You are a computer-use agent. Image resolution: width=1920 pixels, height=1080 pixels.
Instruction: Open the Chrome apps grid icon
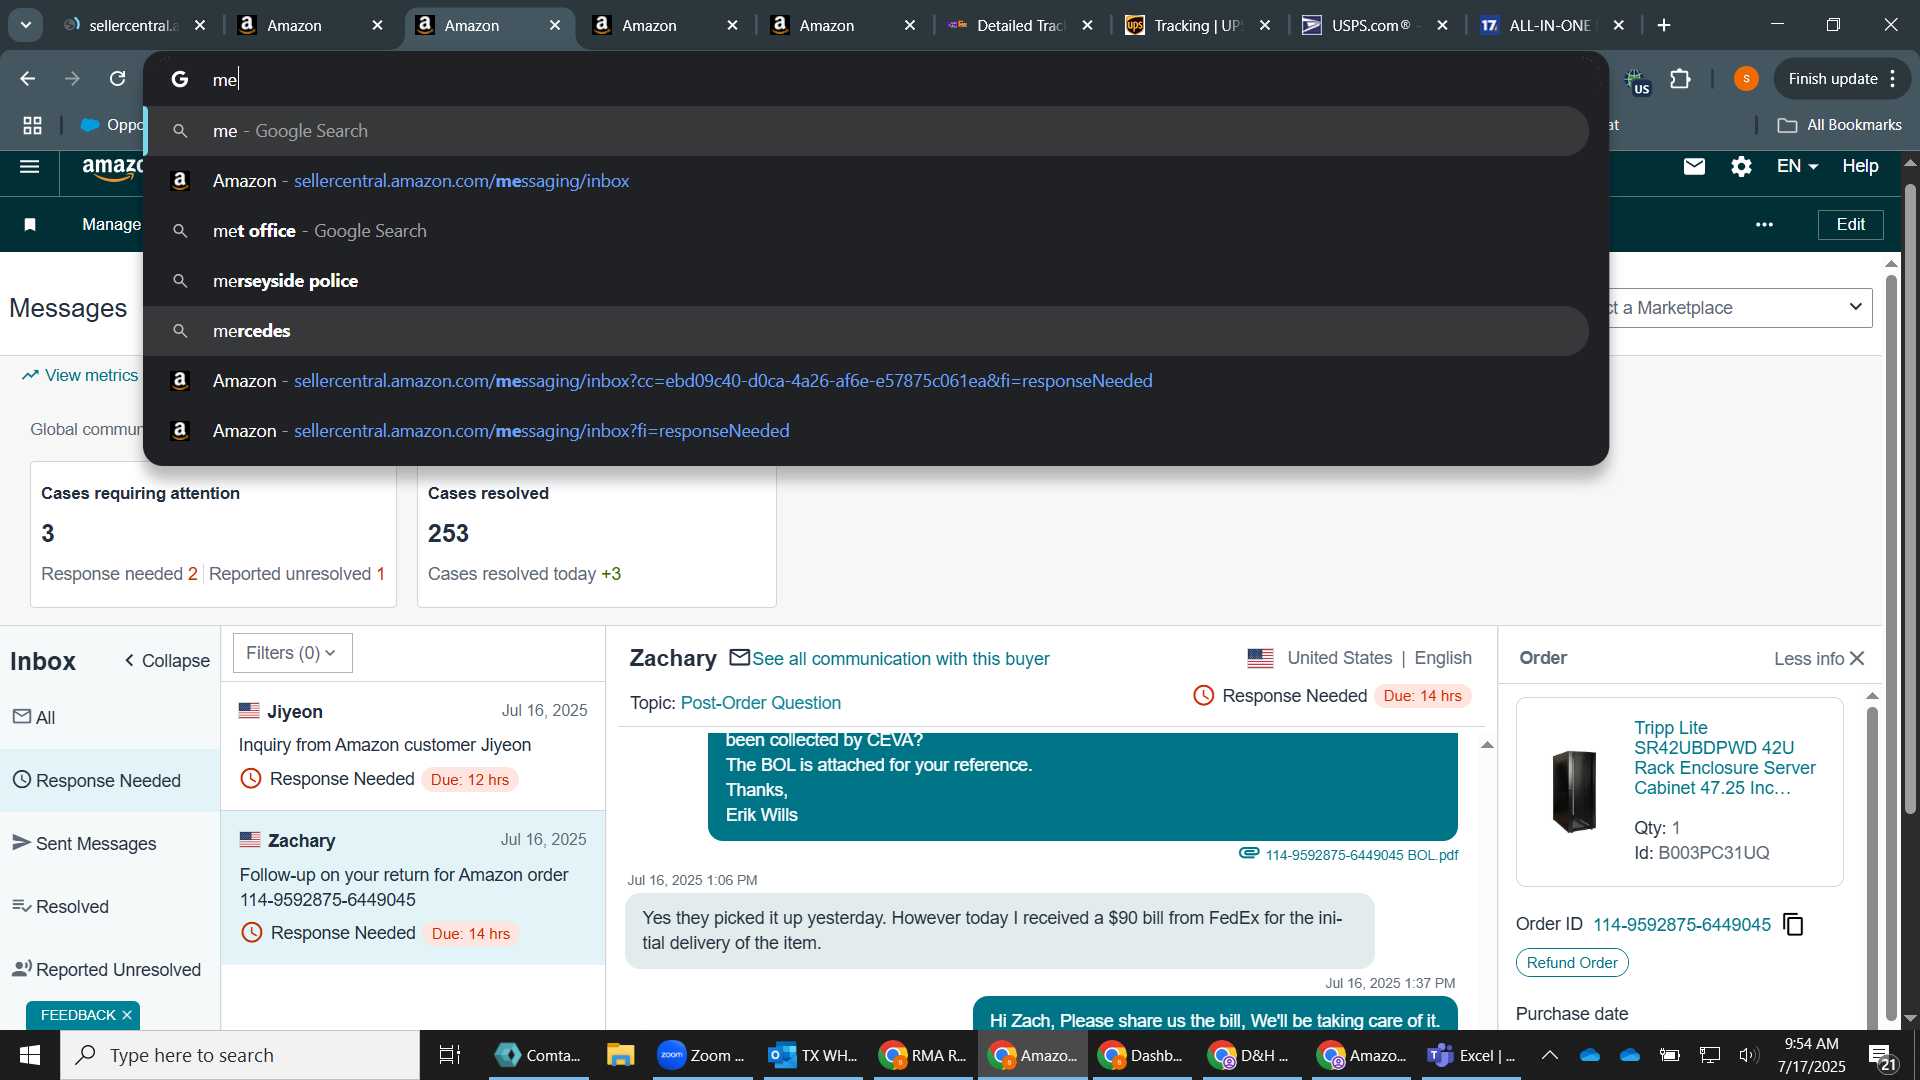coord(32,125)
